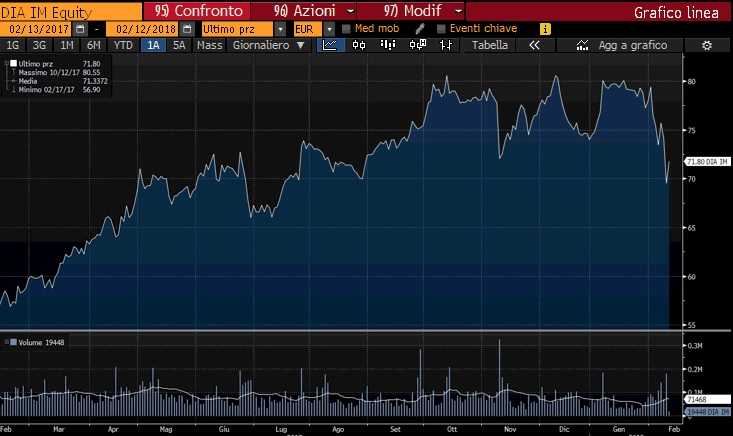Open the EUR currency dropdown arrow
Image resolution: width=733 pixels, height=436 pixels.
(330, 29)
